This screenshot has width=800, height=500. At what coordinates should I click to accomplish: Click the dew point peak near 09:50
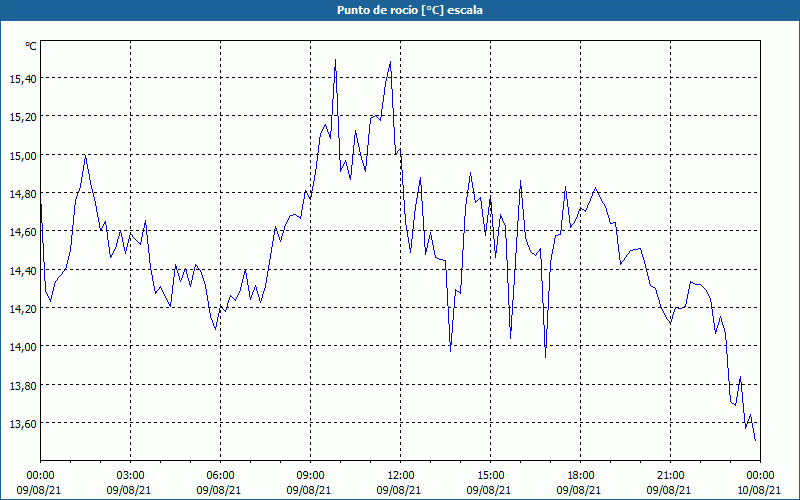335,60
